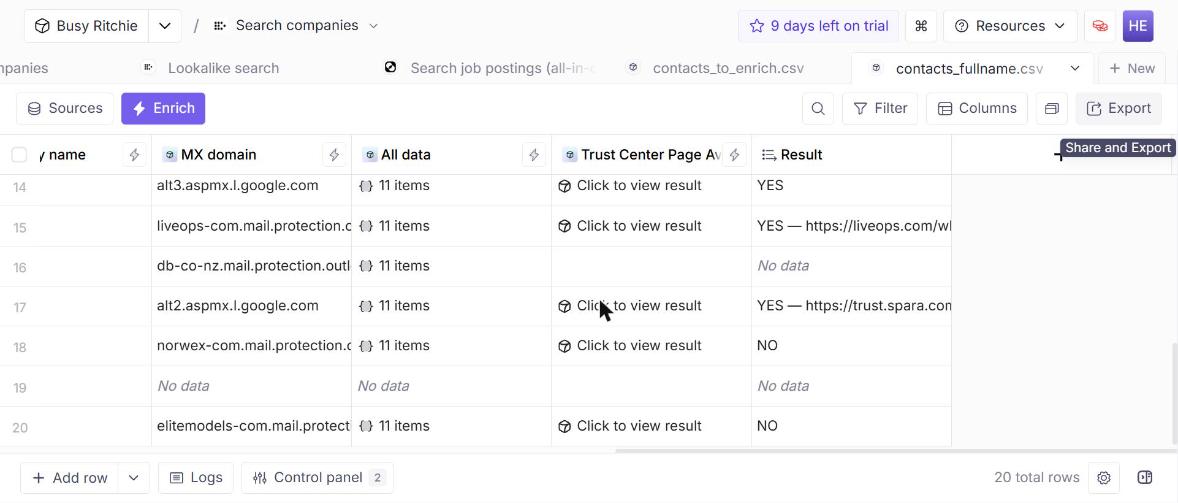Click the lightning icon in MX domain header
Viewport: 1178px width, 503px height.
(x=334, y=155)
